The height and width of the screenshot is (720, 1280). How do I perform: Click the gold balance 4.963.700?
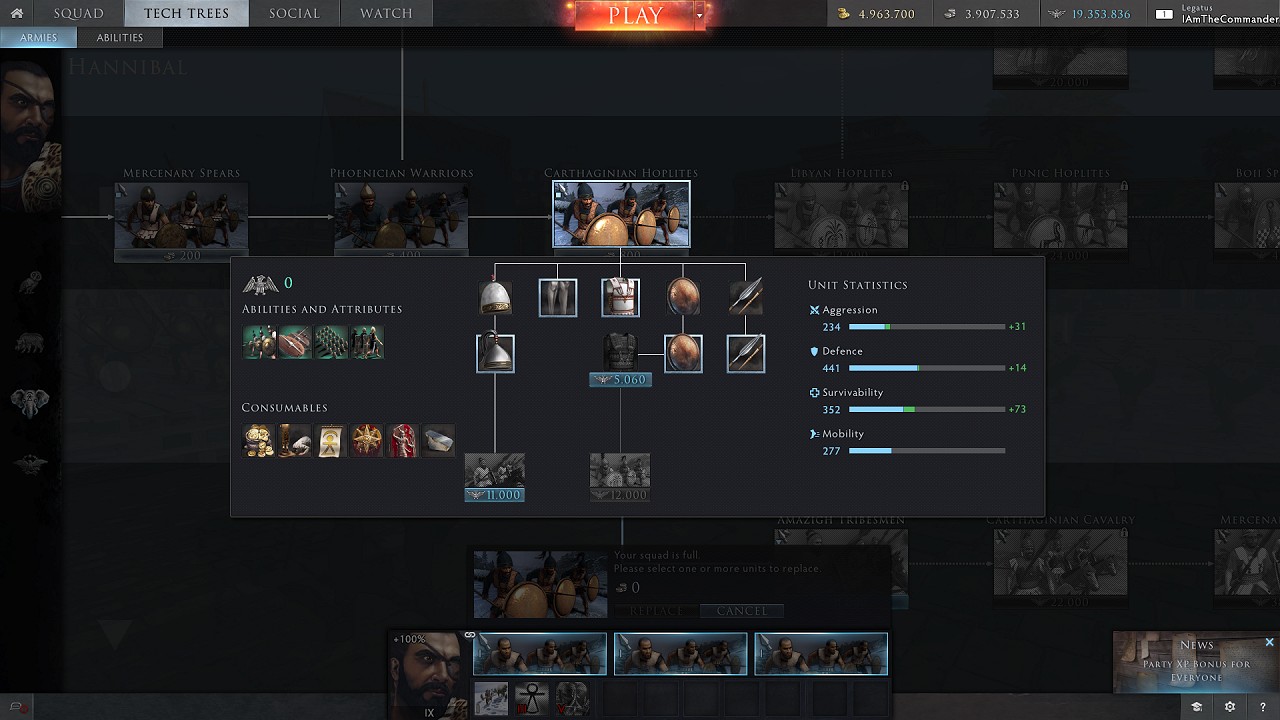click(877, 14)
